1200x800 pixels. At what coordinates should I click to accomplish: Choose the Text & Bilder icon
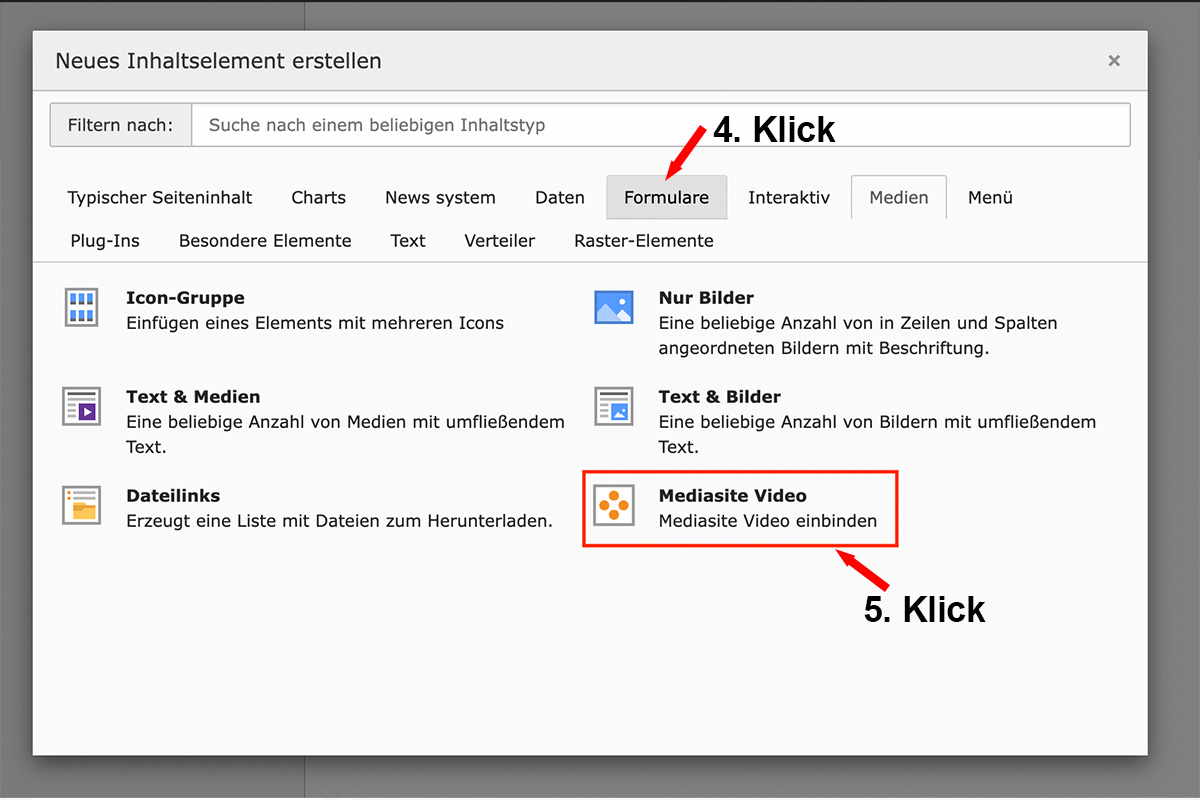614,407
